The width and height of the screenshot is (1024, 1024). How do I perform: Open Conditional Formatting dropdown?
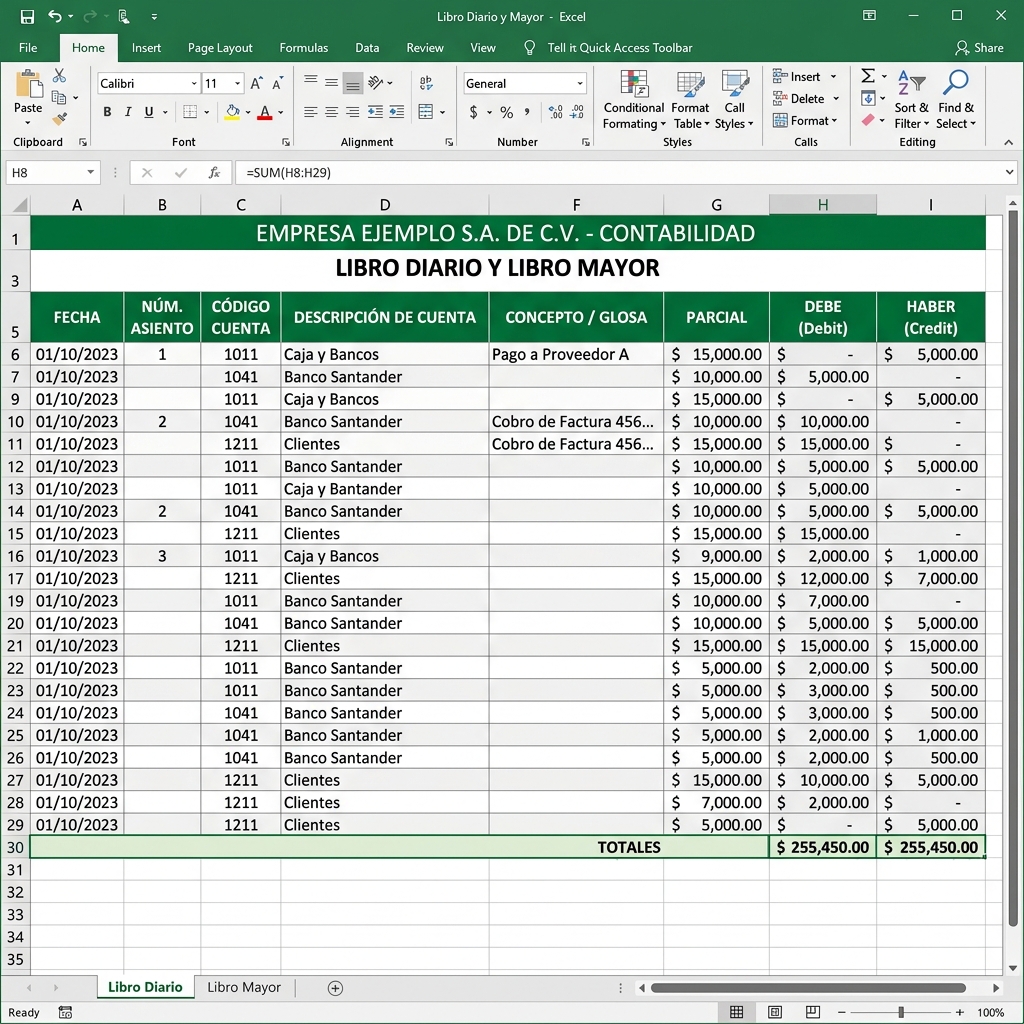coord(633,99)
